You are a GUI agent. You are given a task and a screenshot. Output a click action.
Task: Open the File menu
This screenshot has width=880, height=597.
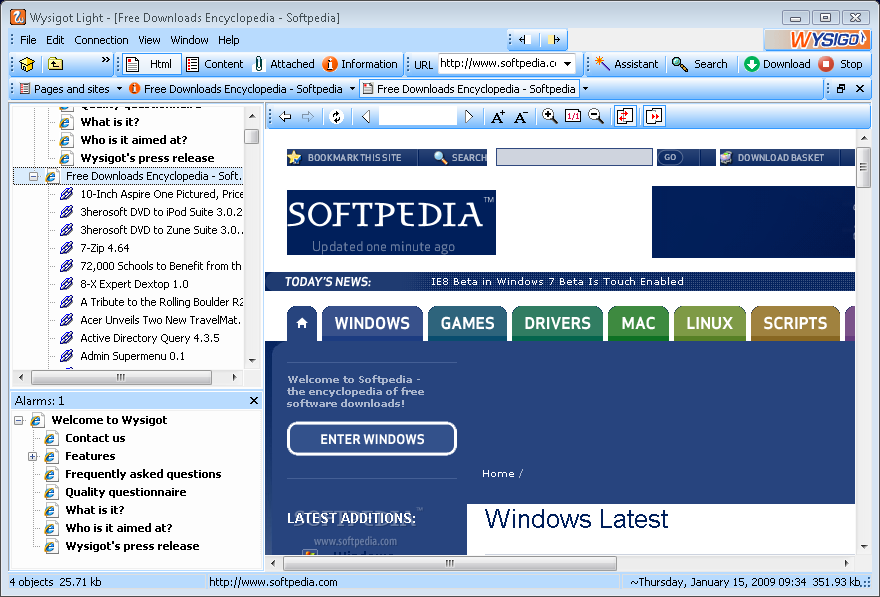coord(28,40)
